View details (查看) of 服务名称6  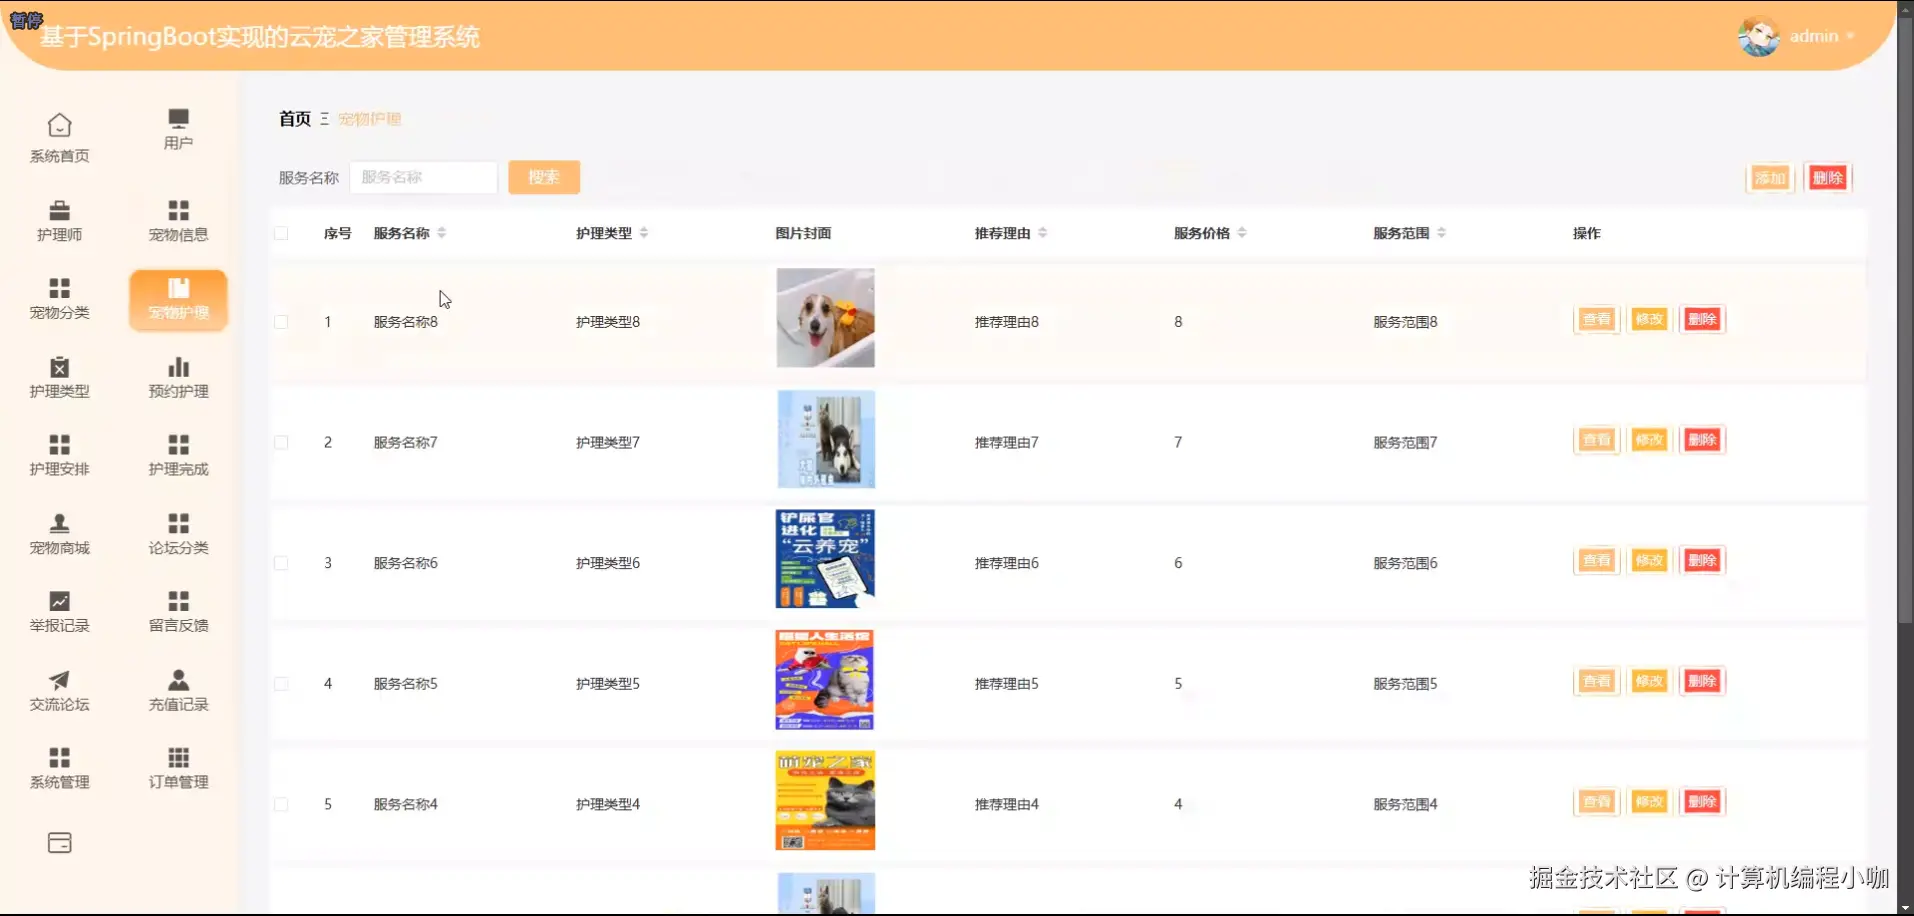1597,561
